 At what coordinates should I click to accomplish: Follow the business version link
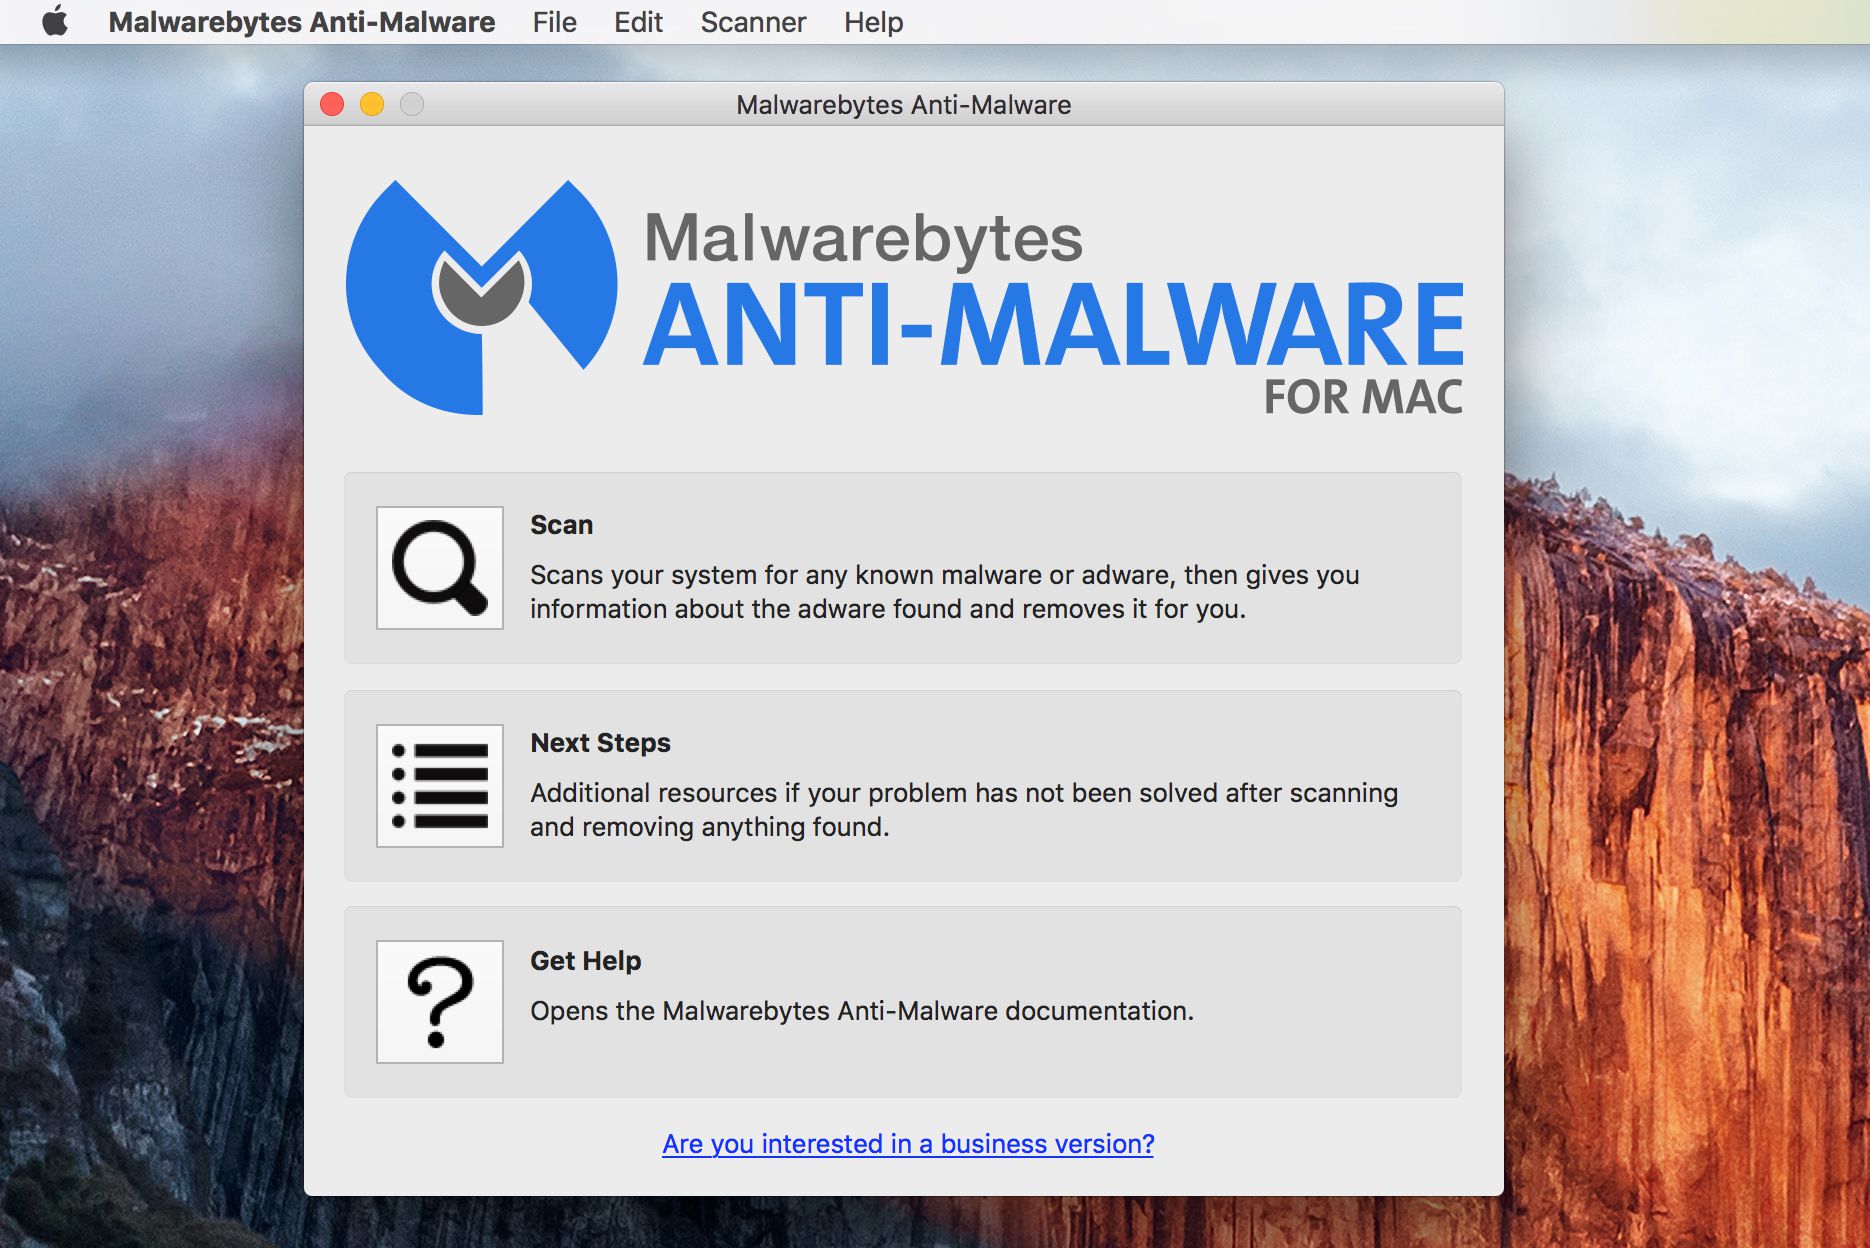(908, 1144)
